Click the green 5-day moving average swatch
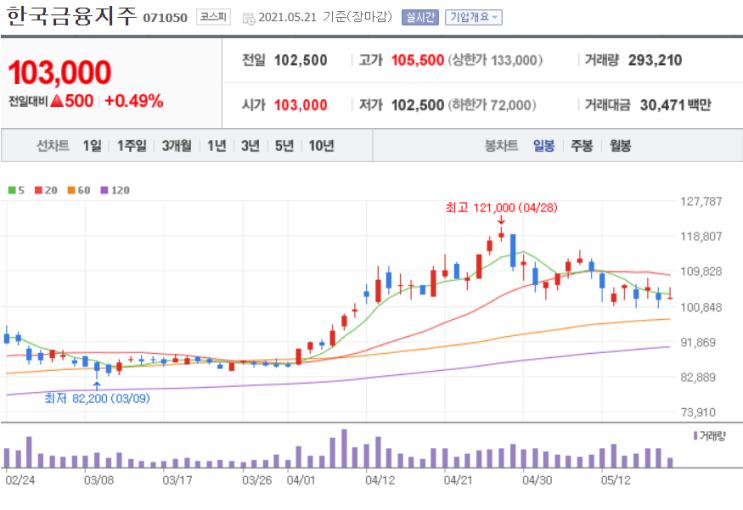The image size is (743, 510). [12, 190]
